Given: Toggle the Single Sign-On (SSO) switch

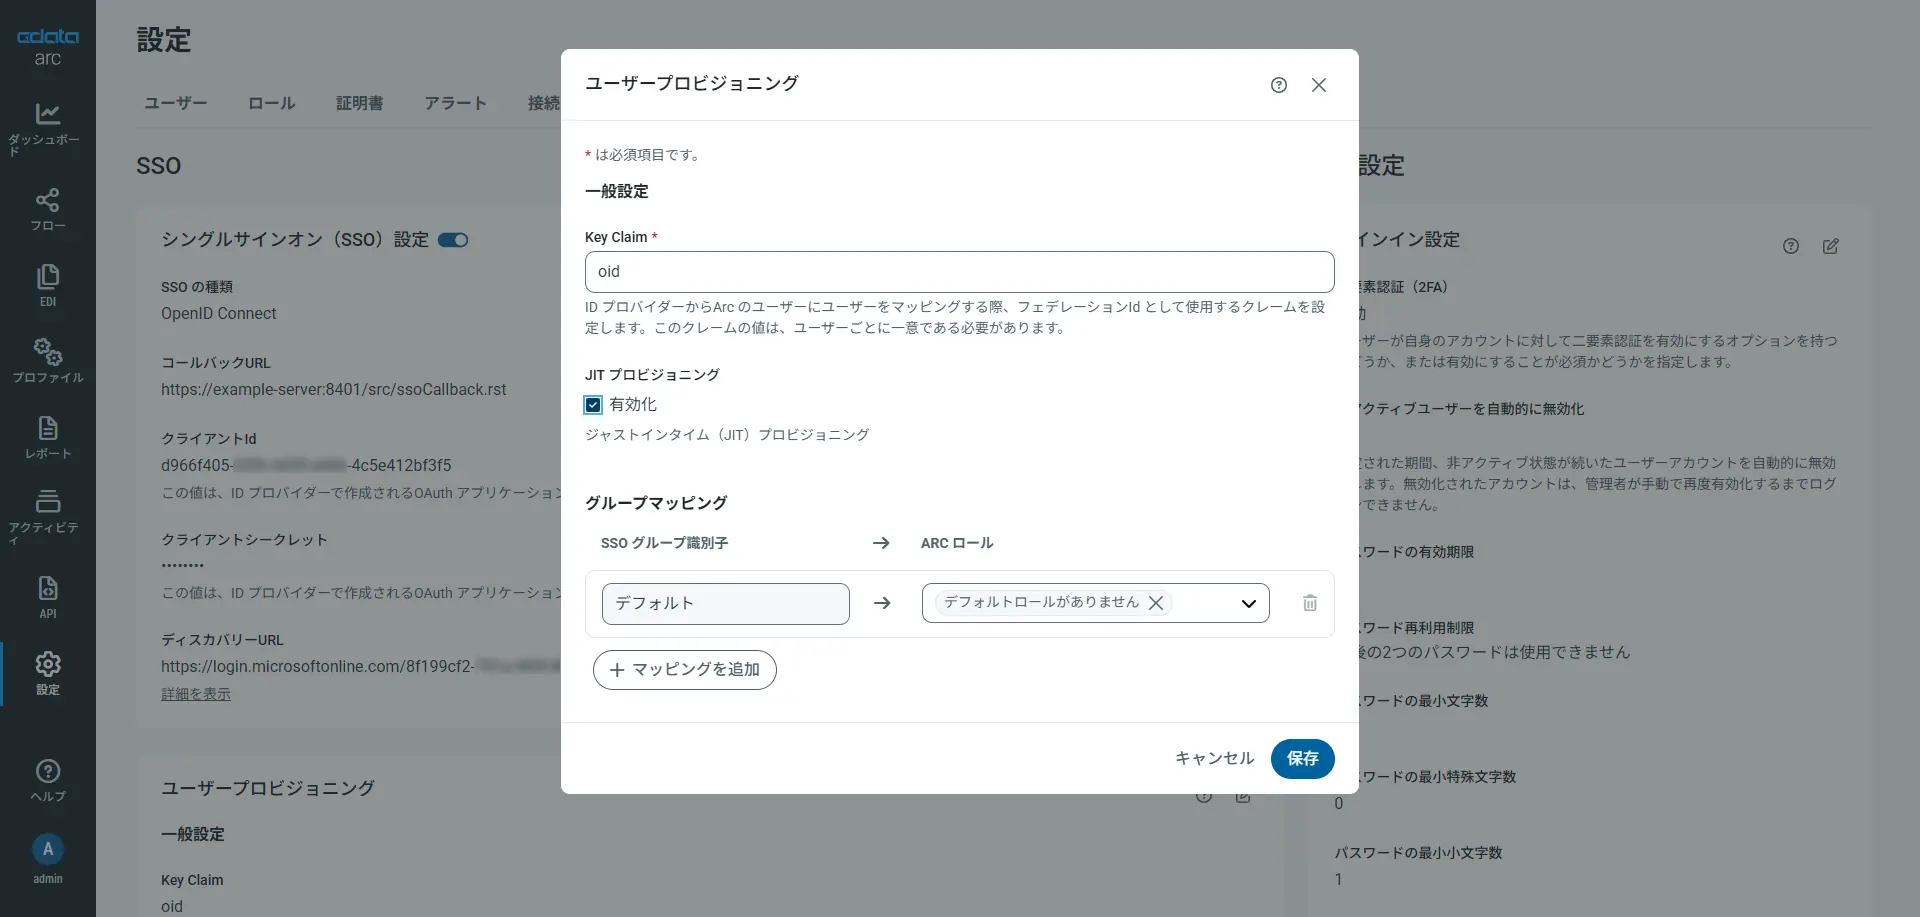Looking at the screenshot, I should [x=453, y=240].
